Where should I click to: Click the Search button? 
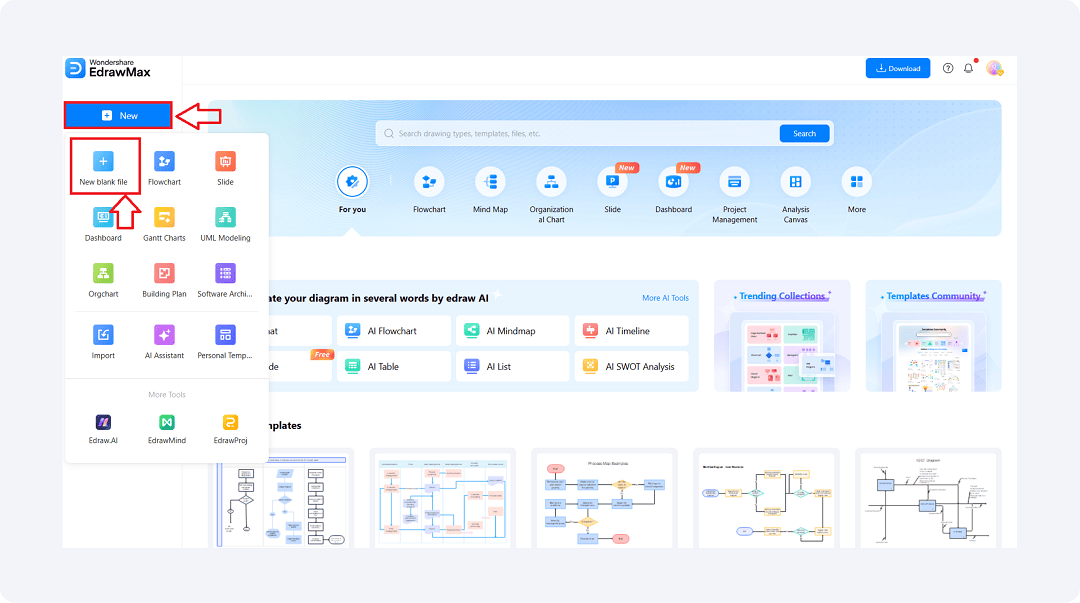tap(804, 134)
